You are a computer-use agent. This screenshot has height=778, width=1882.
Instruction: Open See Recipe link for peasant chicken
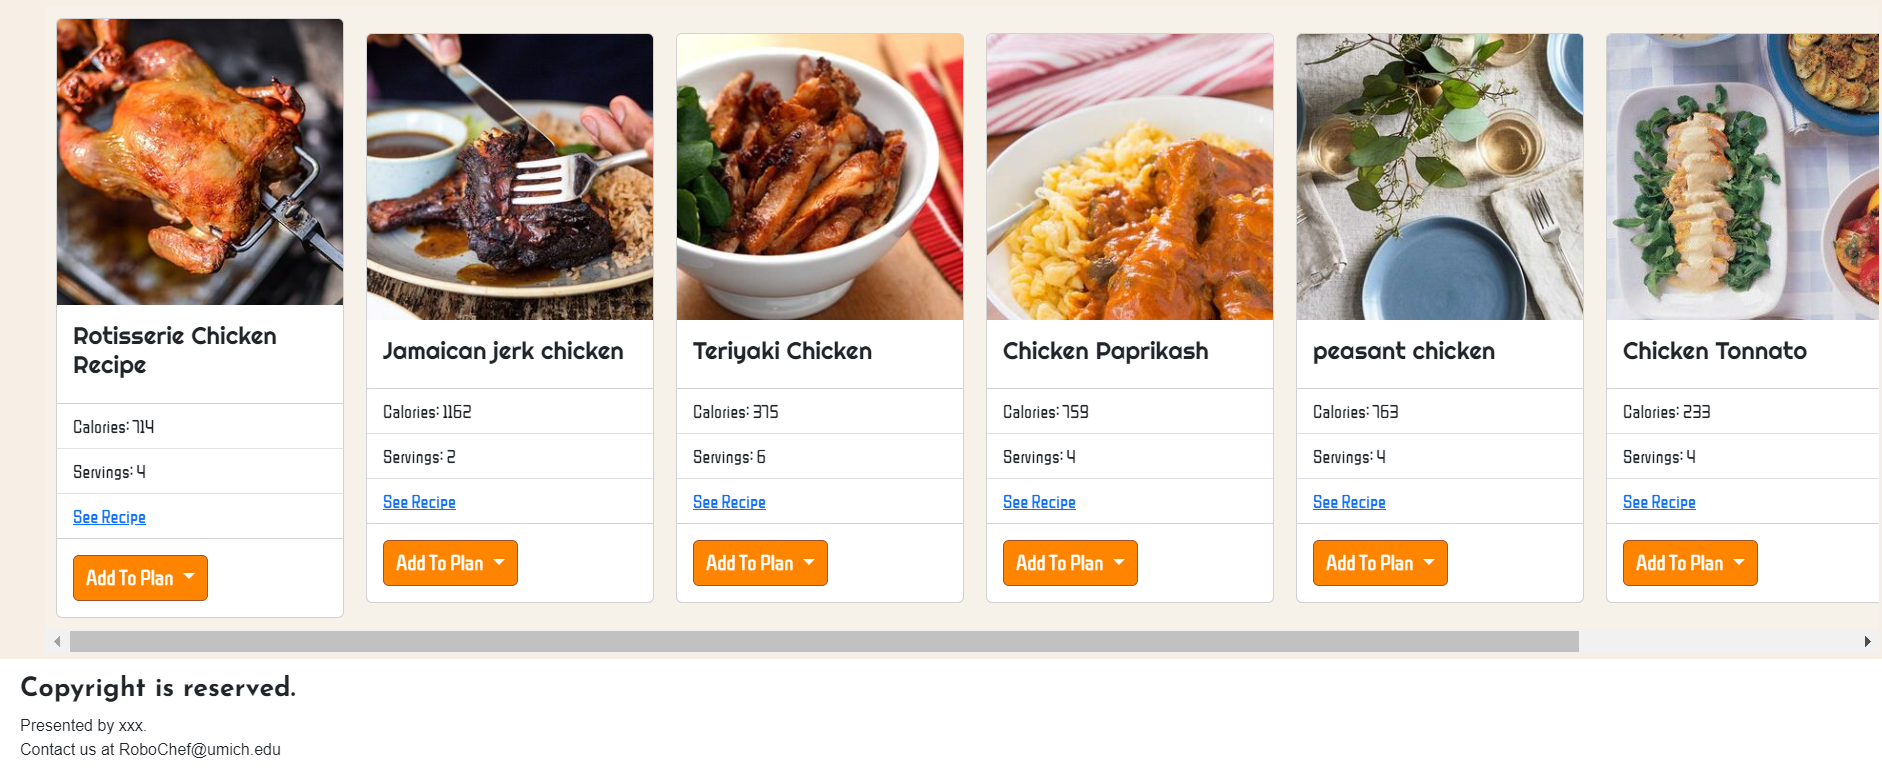[1349, 502]
